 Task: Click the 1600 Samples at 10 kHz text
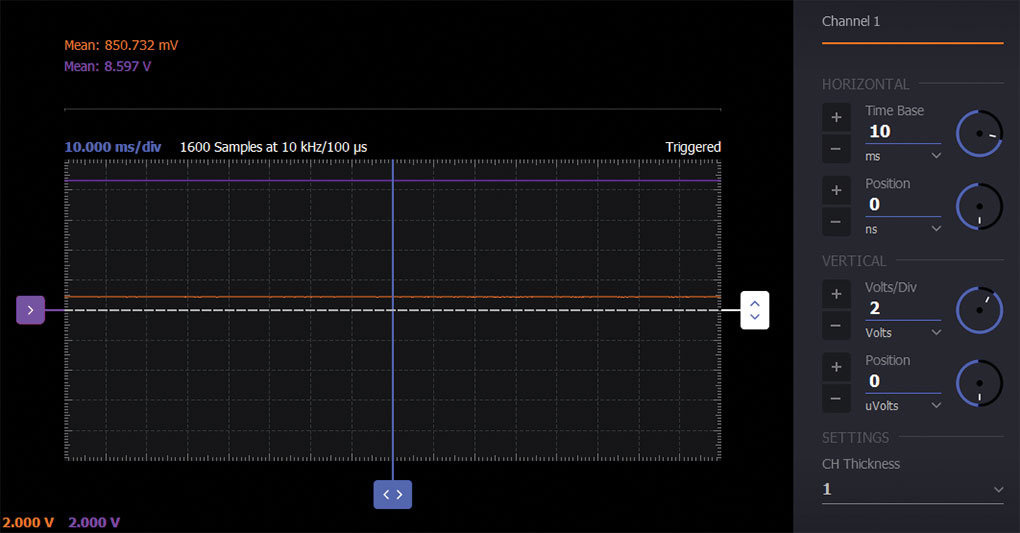273,147
